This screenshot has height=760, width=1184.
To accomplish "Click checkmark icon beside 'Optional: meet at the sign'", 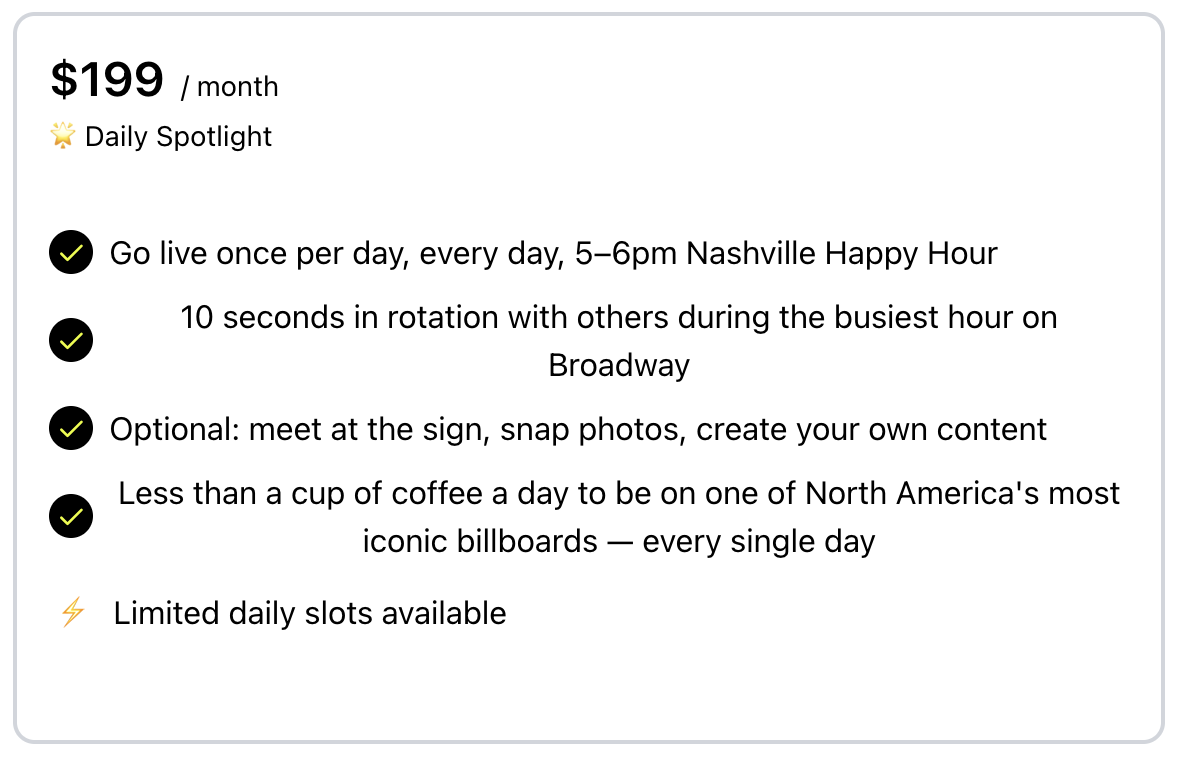I will point(71,429).
